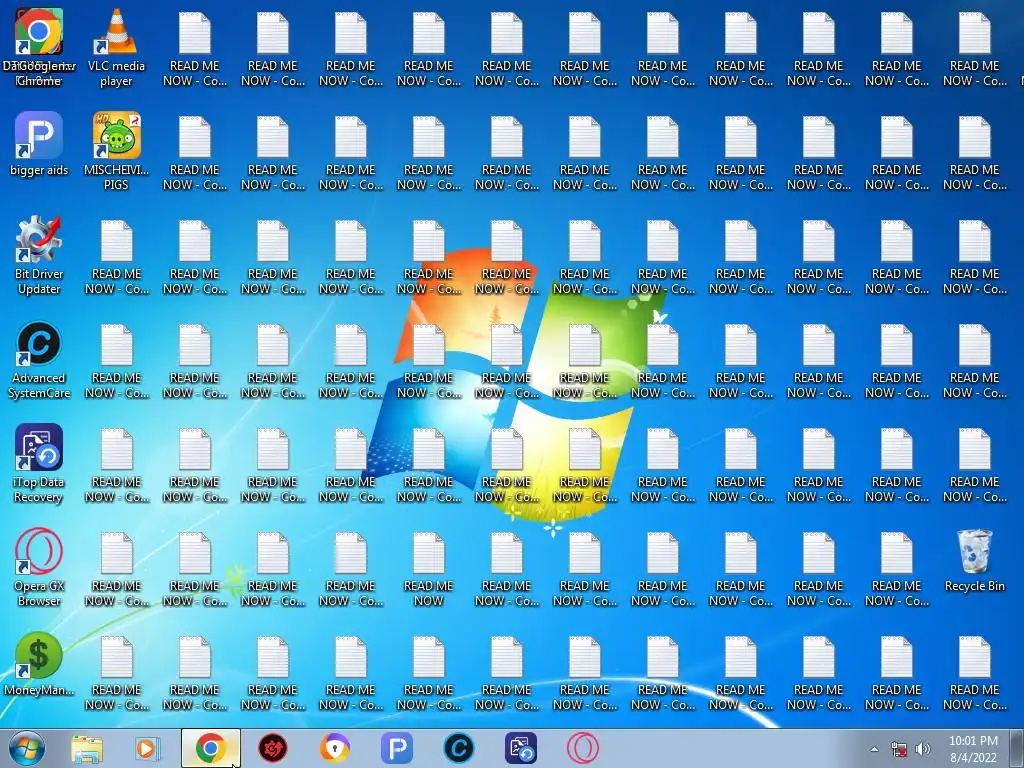Launch Advanced SystemCare from the taskbar
This screenshot has height=768, width=1024.
coord(458,748)
